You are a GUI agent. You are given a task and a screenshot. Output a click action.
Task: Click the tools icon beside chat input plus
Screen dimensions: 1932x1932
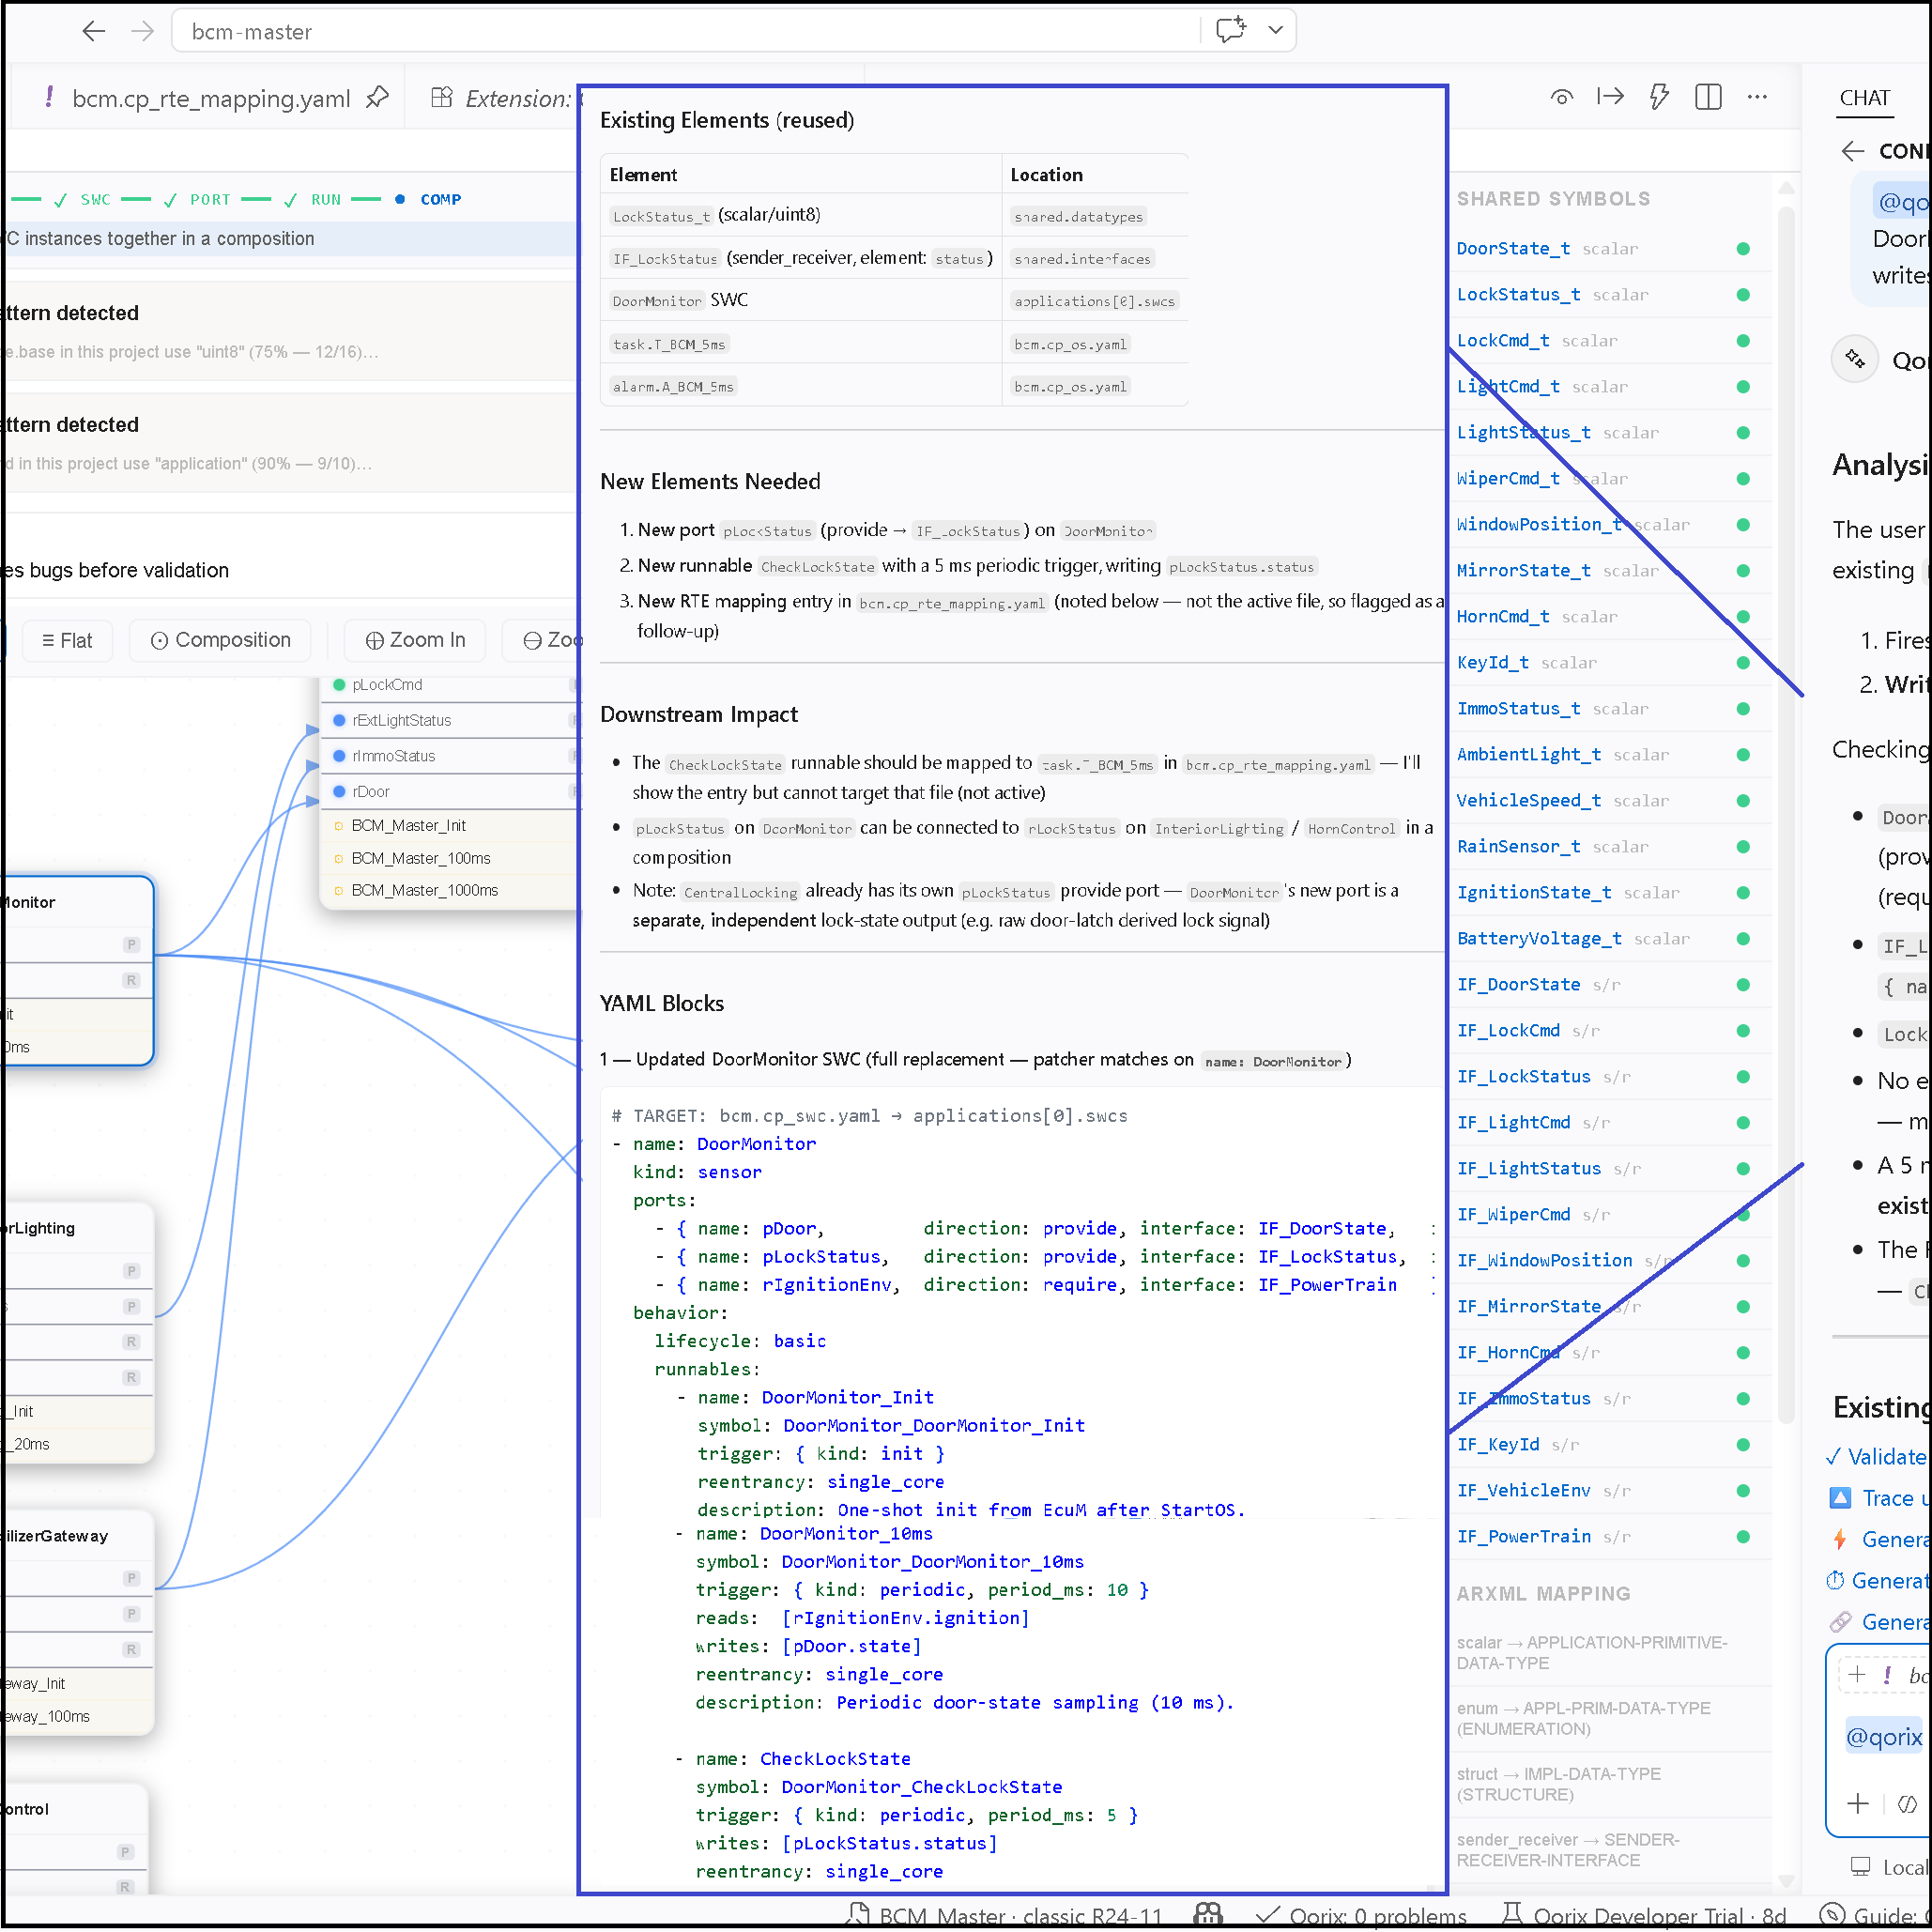[x=1907, y=1803]
